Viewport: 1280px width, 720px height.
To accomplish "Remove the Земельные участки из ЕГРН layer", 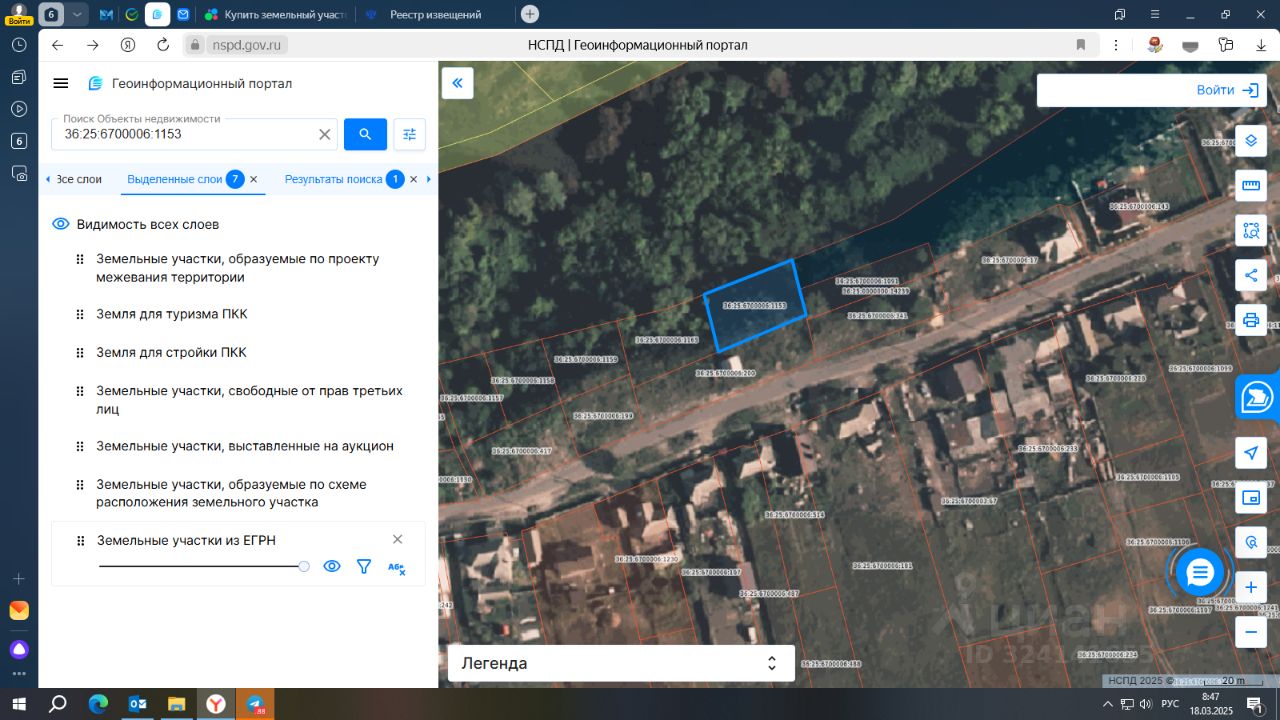I will coord(397,539).
